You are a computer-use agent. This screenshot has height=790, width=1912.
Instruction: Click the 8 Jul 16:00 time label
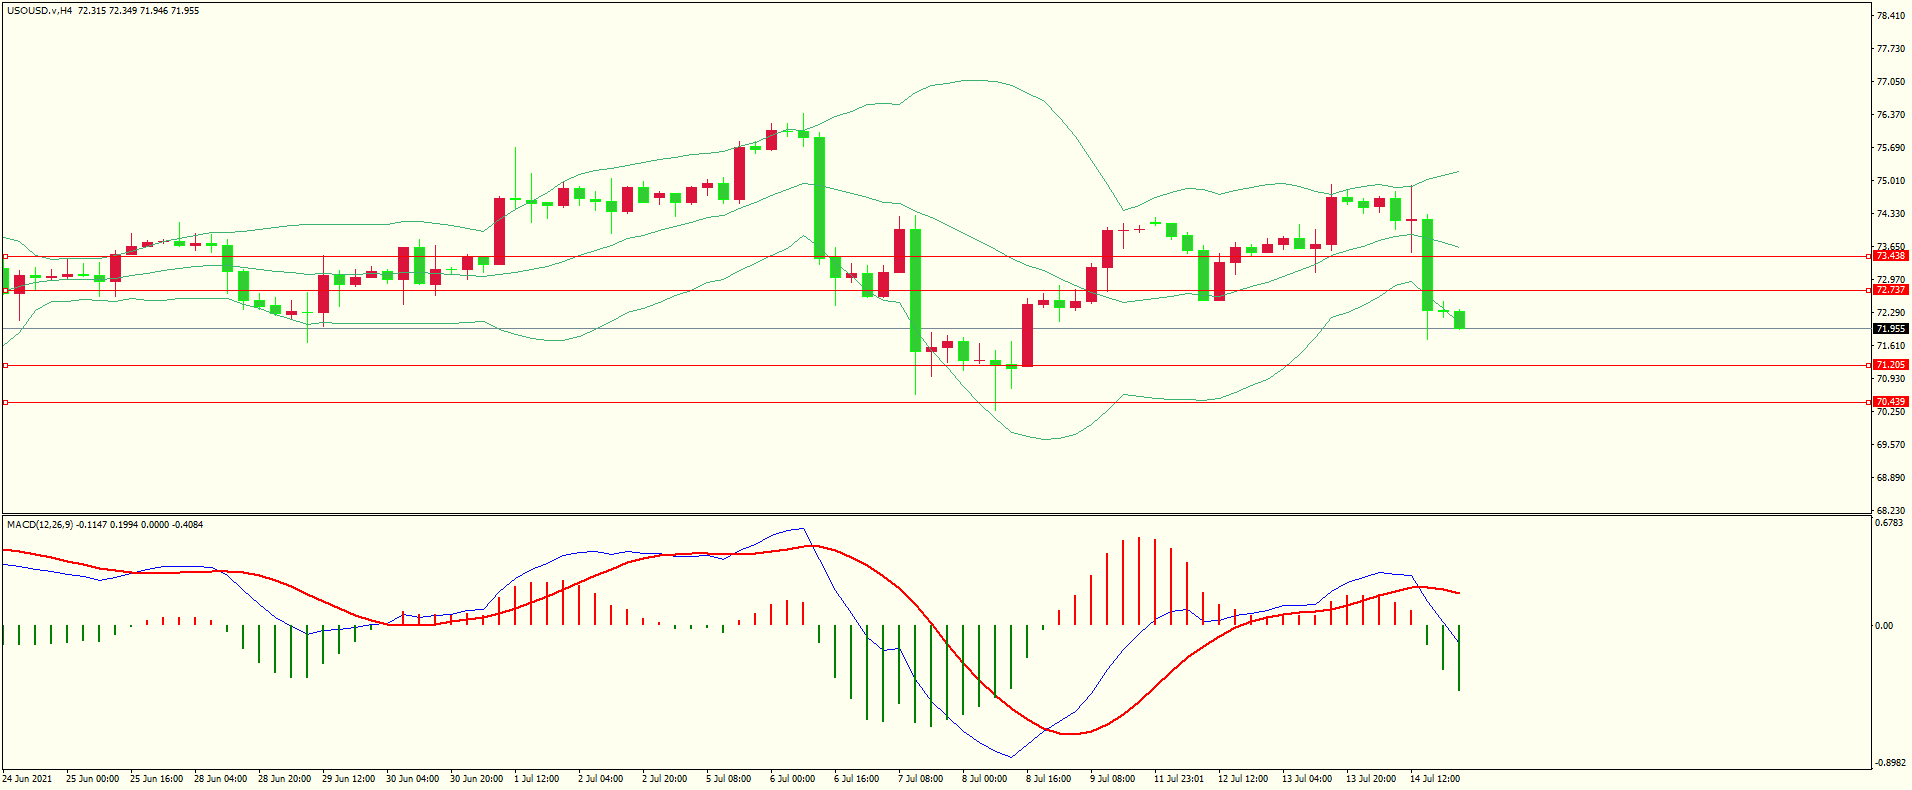(1049, 779)
